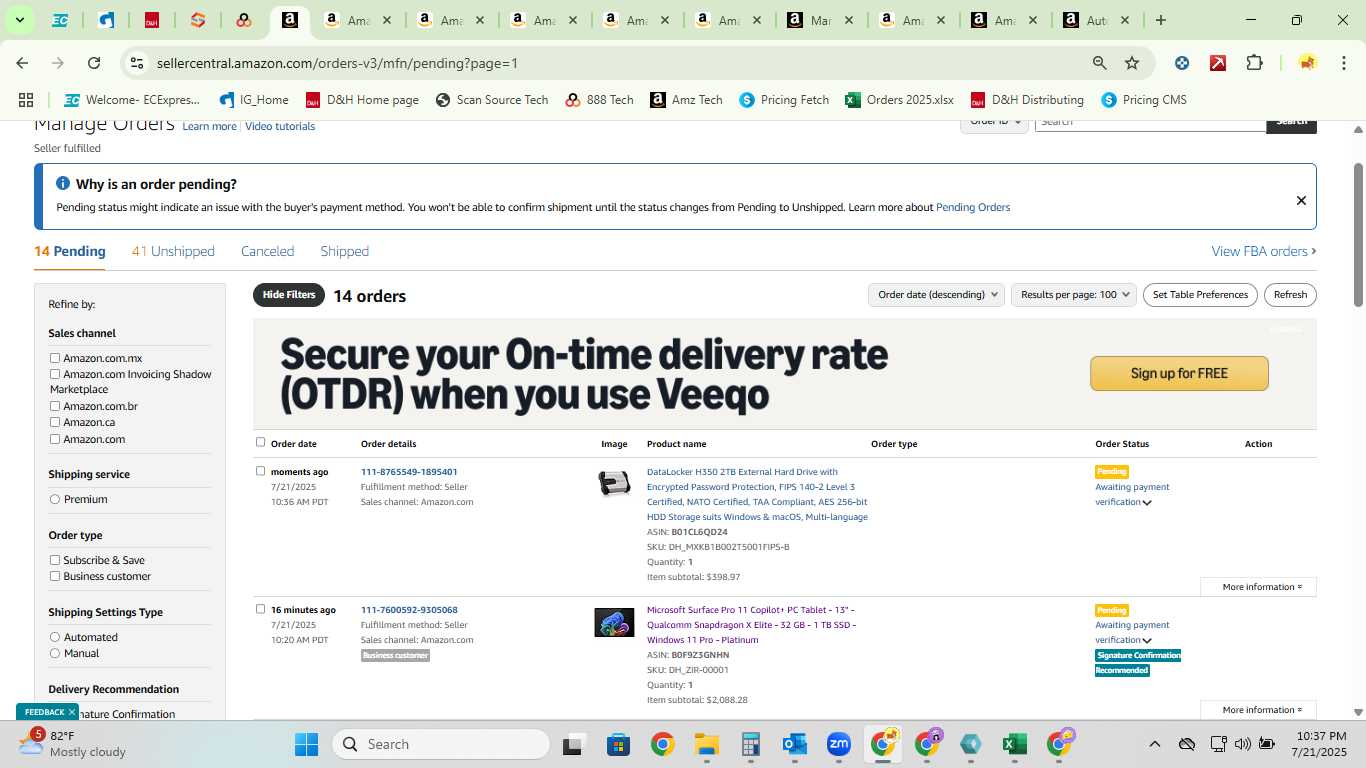Switch to the pinned EC Express tab
Image resolution: width=1366 pixels, height=768 pixels.
60,20
